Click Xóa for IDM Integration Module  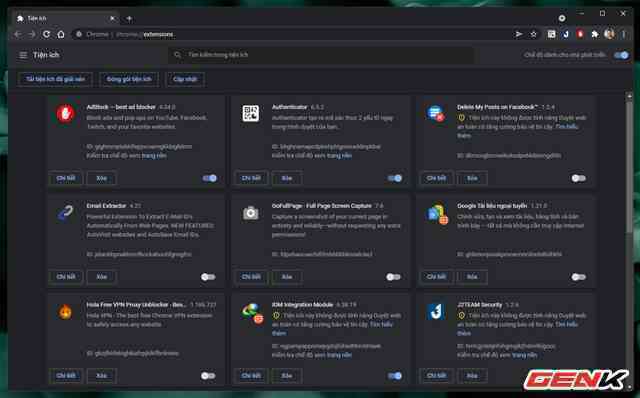[287, 376]
